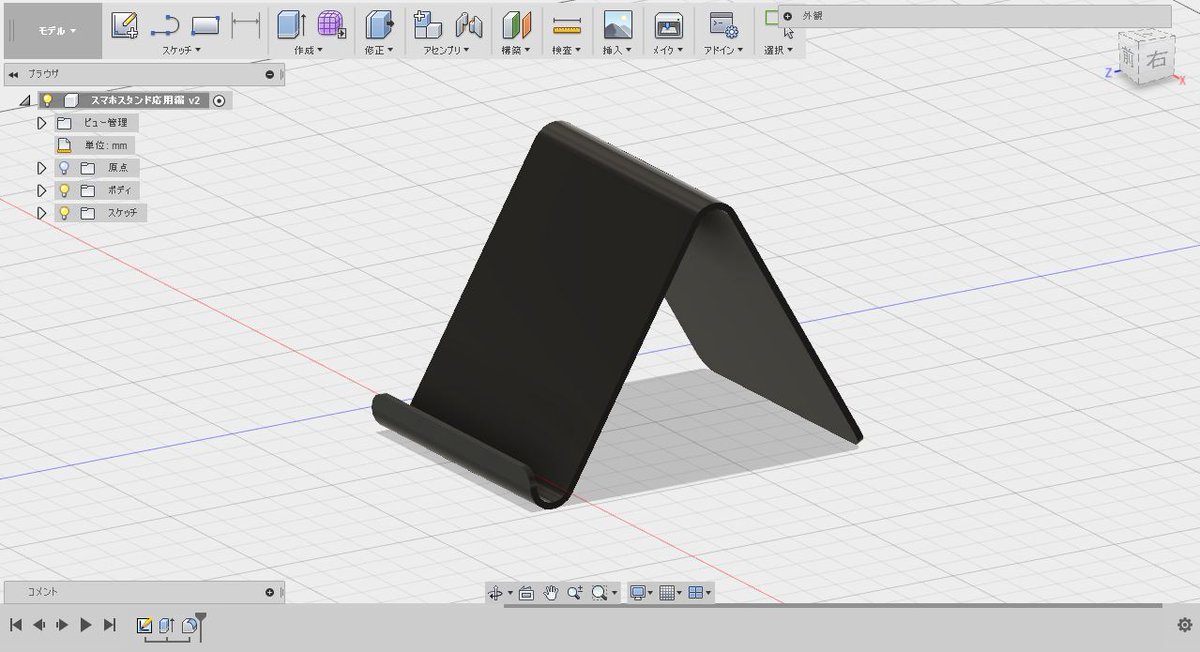
Task: Open the 選択 dropdown menu
Action: tap(779, 49)
